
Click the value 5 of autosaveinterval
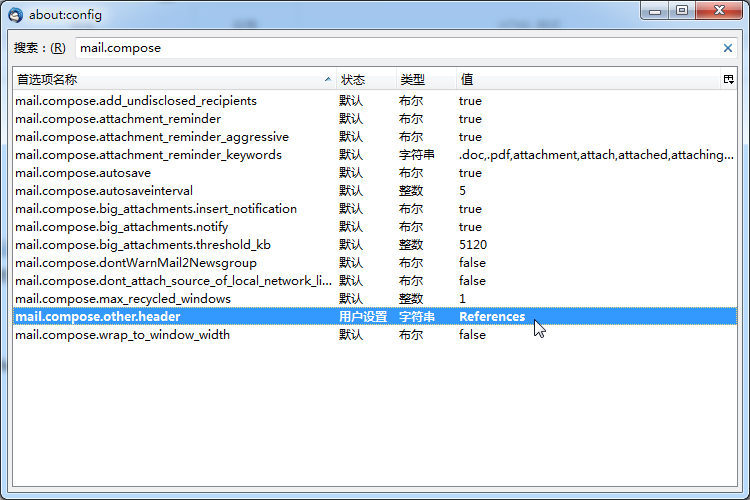tap(462, 191)
